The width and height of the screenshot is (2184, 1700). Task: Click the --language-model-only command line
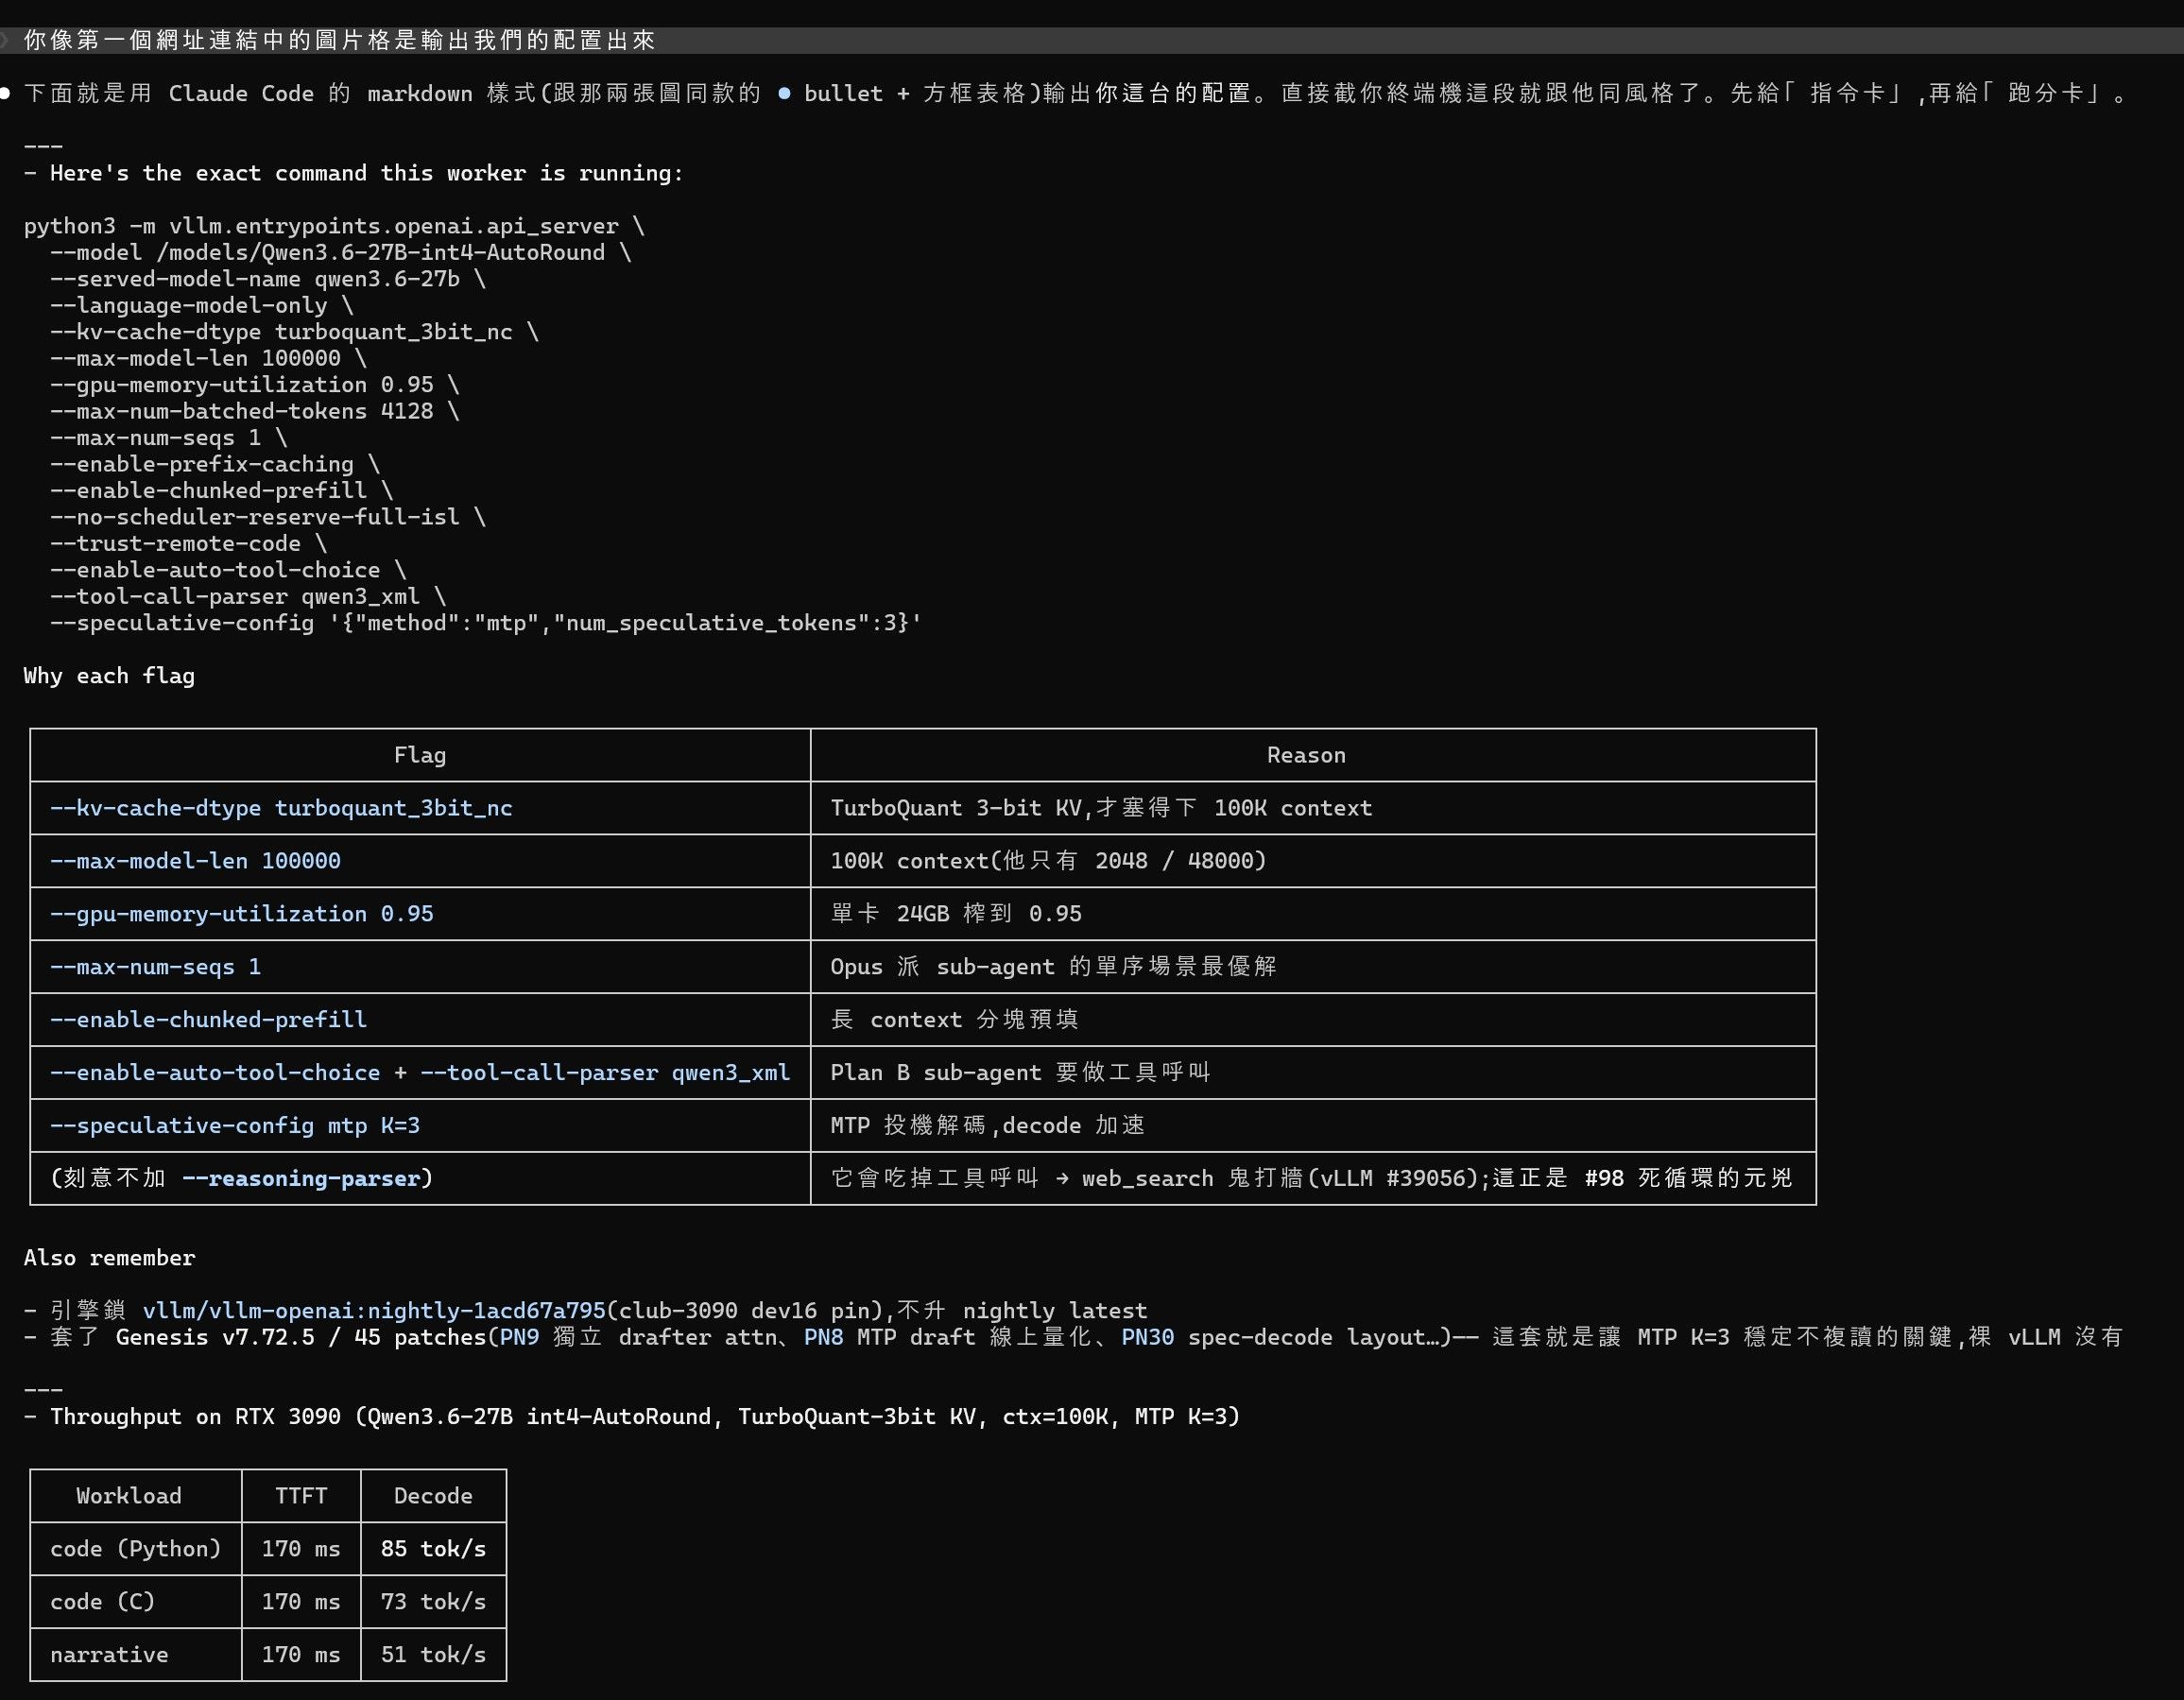click(x=202, y=305)
